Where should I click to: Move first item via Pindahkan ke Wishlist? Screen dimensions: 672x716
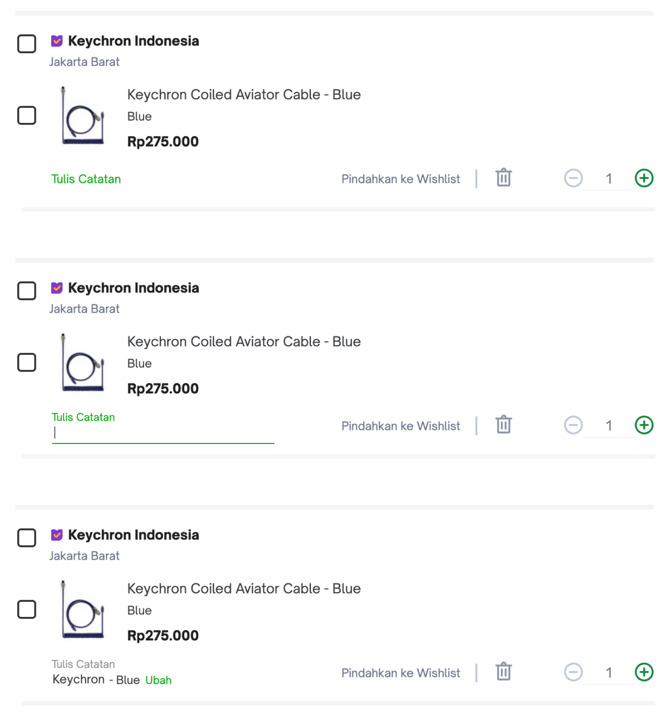coord(401,179)
